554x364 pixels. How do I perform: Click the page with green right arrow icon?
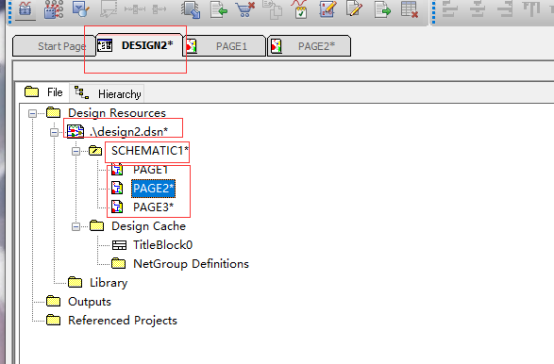382,9
